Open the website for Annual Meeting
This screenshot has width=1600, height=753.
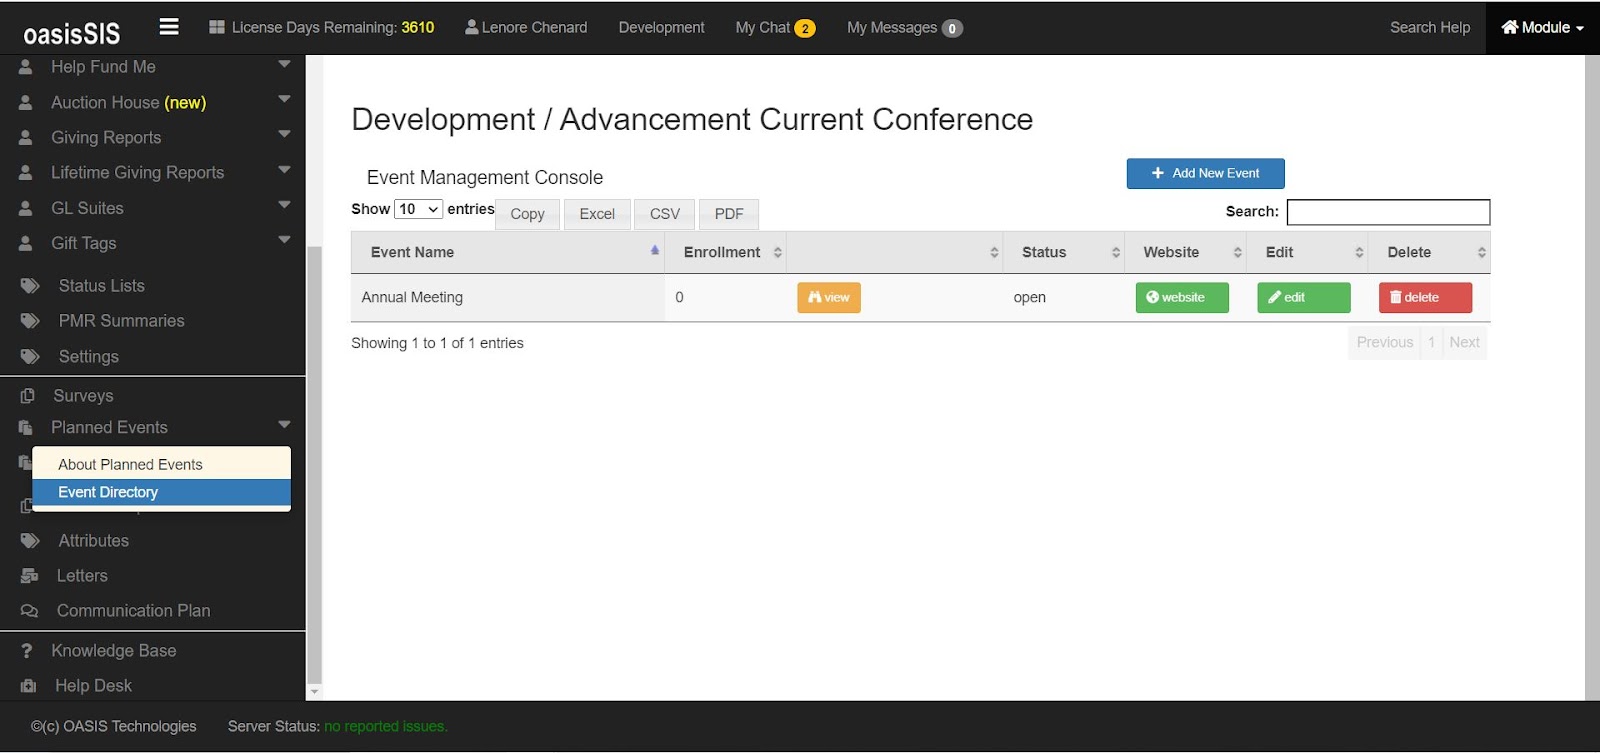[1182, 298]
